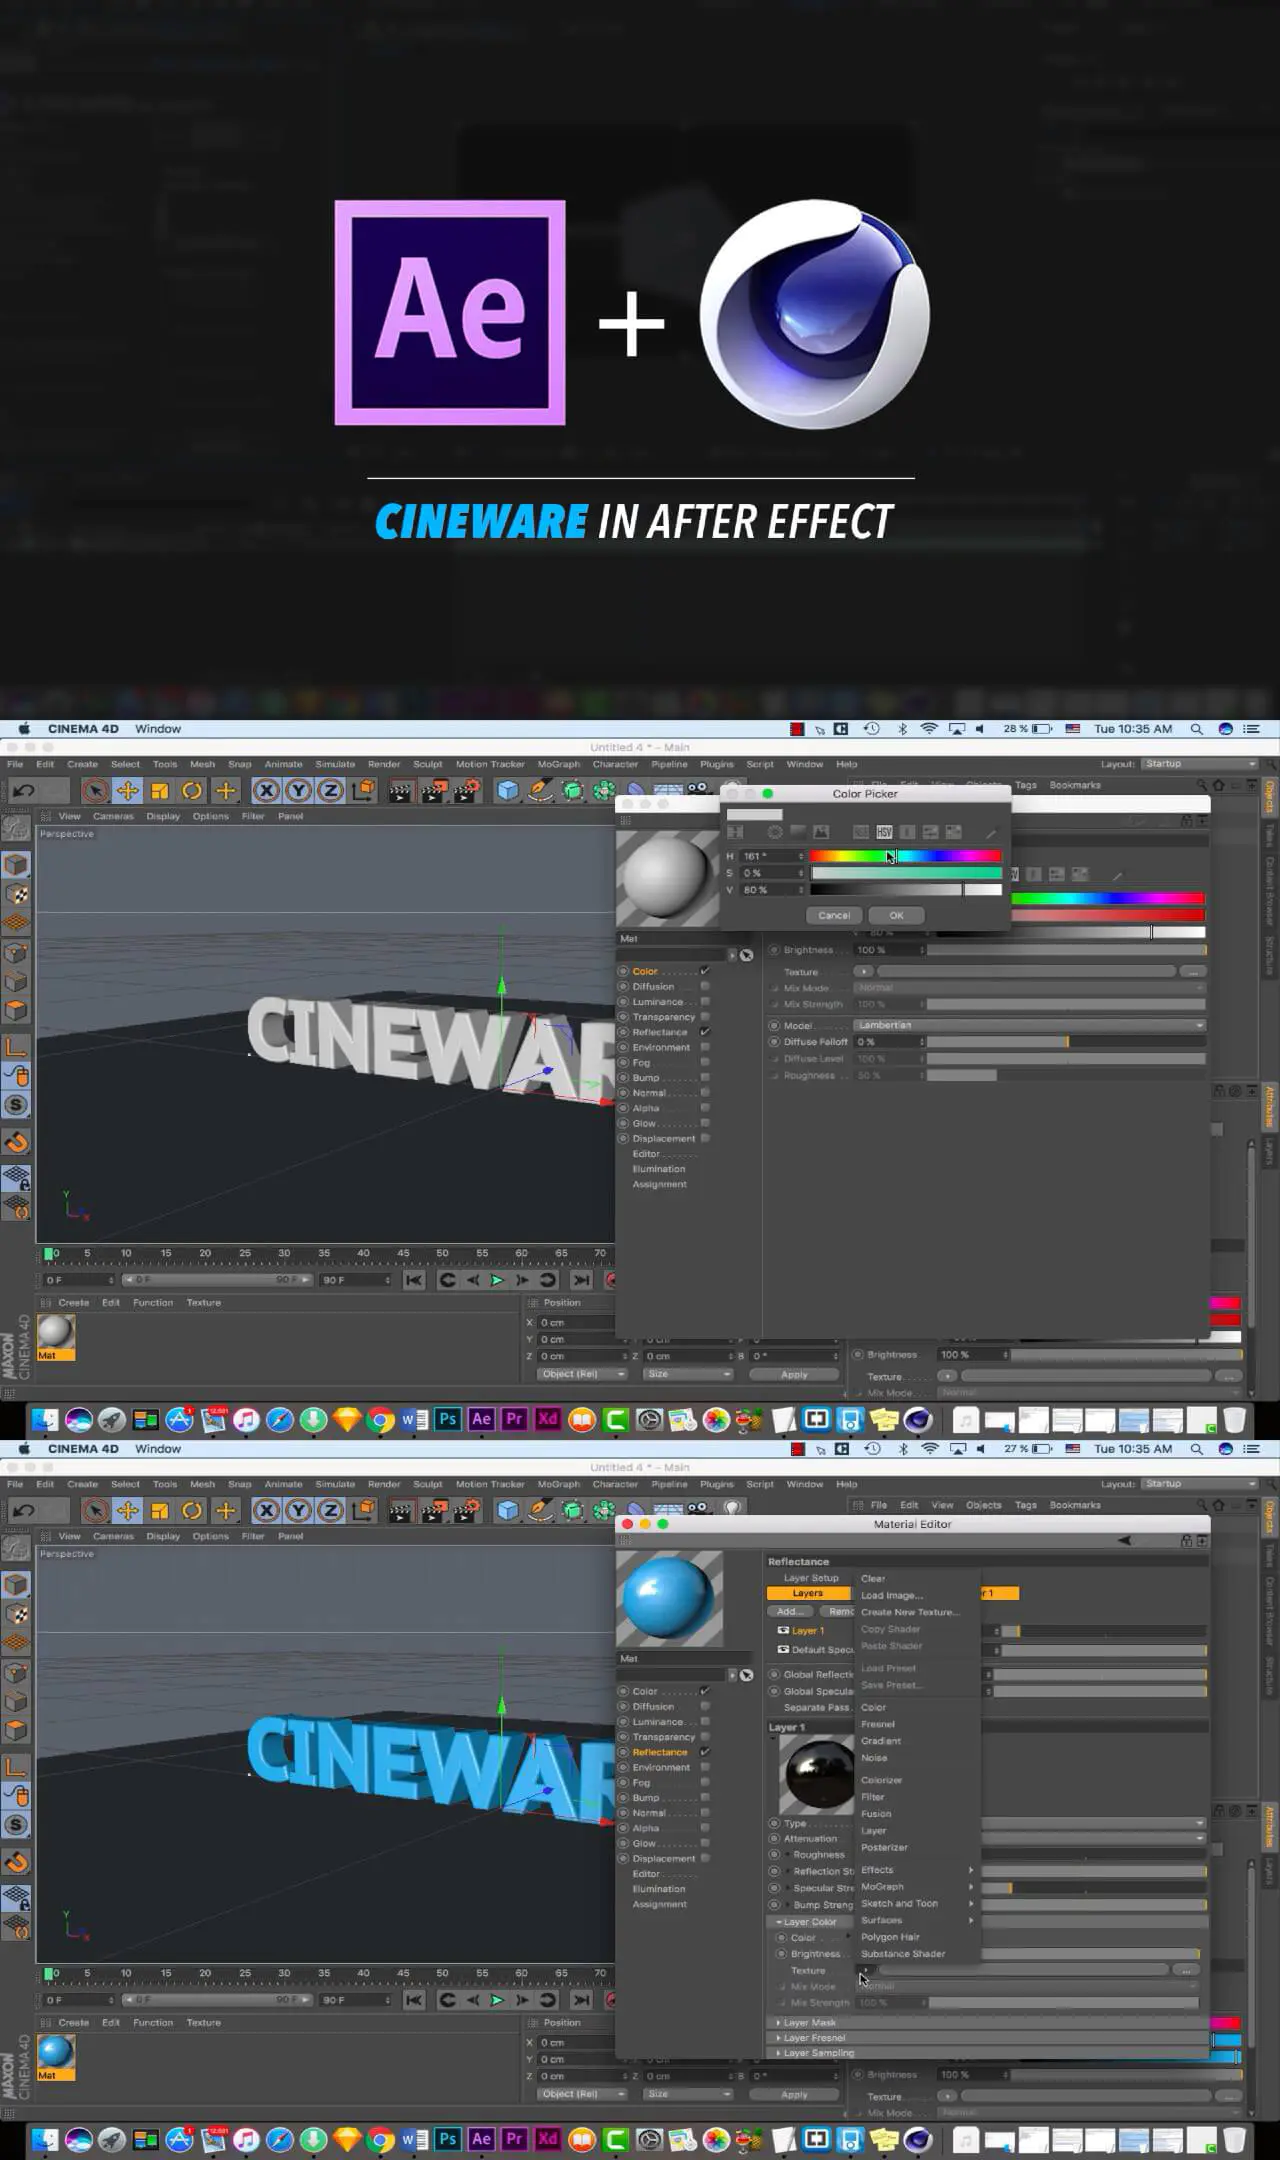Select the Move tool in the lower screenshot toolbar
The image size is (1280, 2160).
click(x=127, y=1511)
